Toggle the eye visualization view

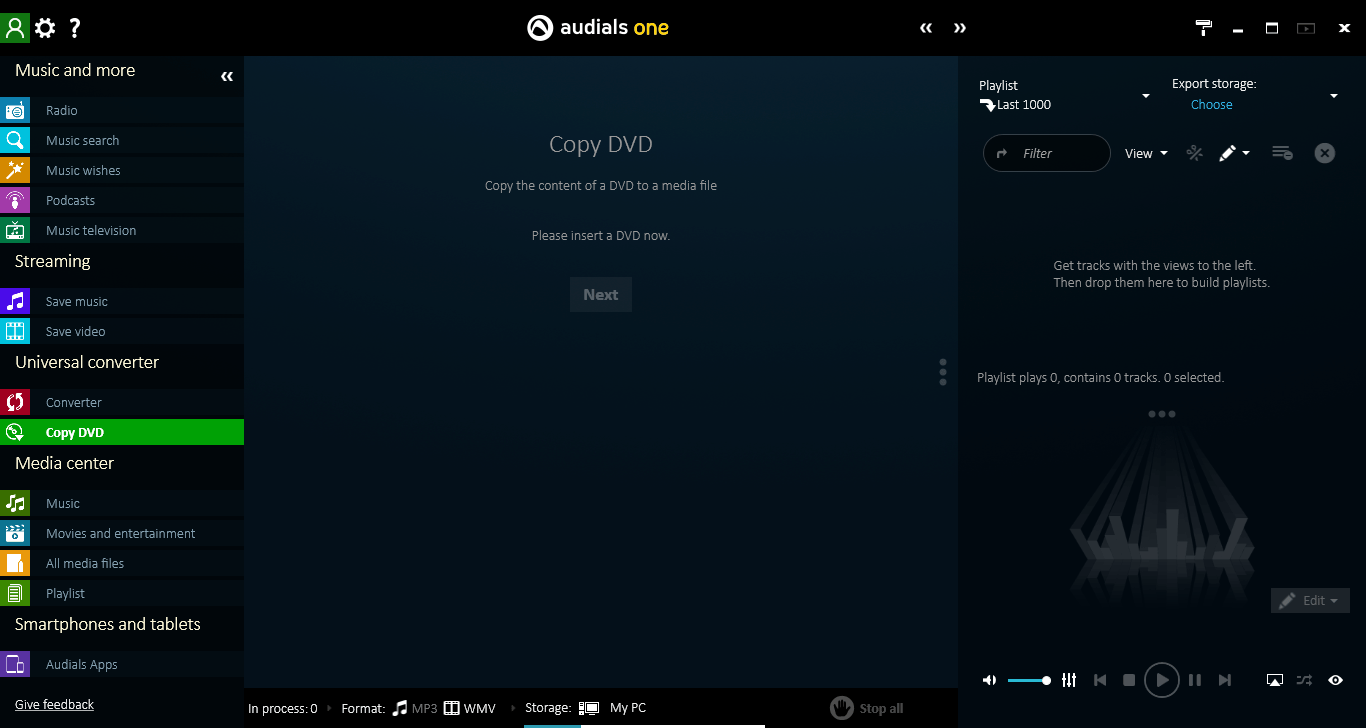pyautogui.click(x=1335, y=680)
